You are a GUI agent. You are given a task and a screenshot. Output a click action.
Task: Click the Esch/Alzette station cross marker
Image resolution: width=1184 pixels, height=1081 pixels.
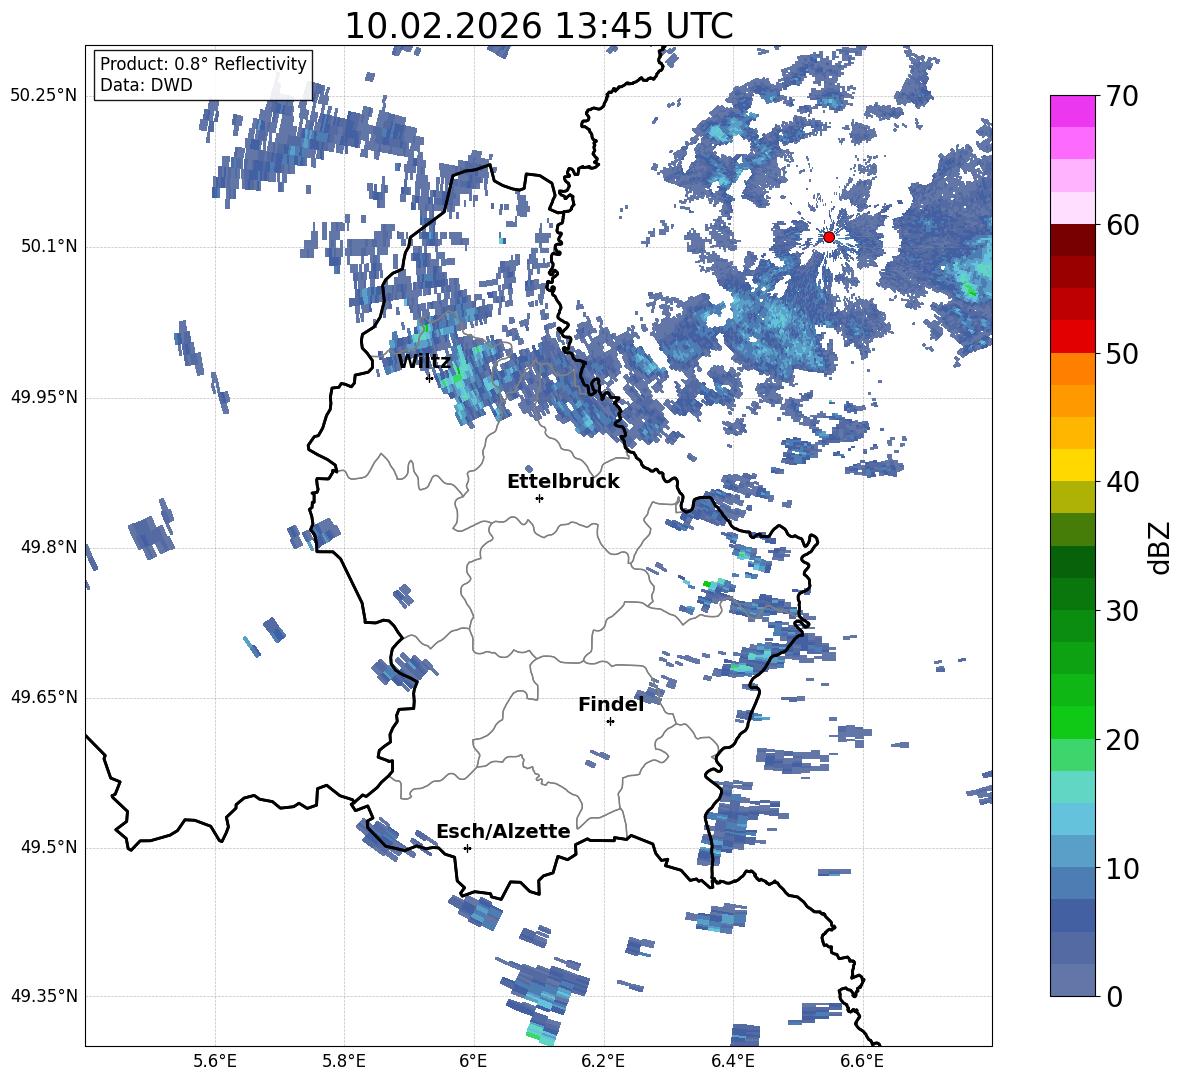coord(467,848)
